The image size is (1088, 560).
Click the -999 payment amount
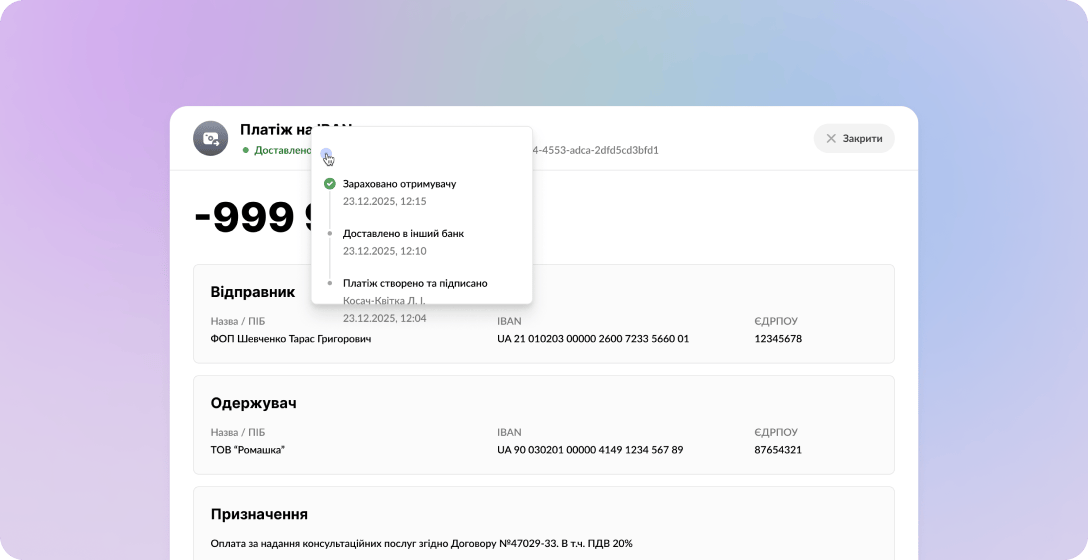tap(254, 217)
